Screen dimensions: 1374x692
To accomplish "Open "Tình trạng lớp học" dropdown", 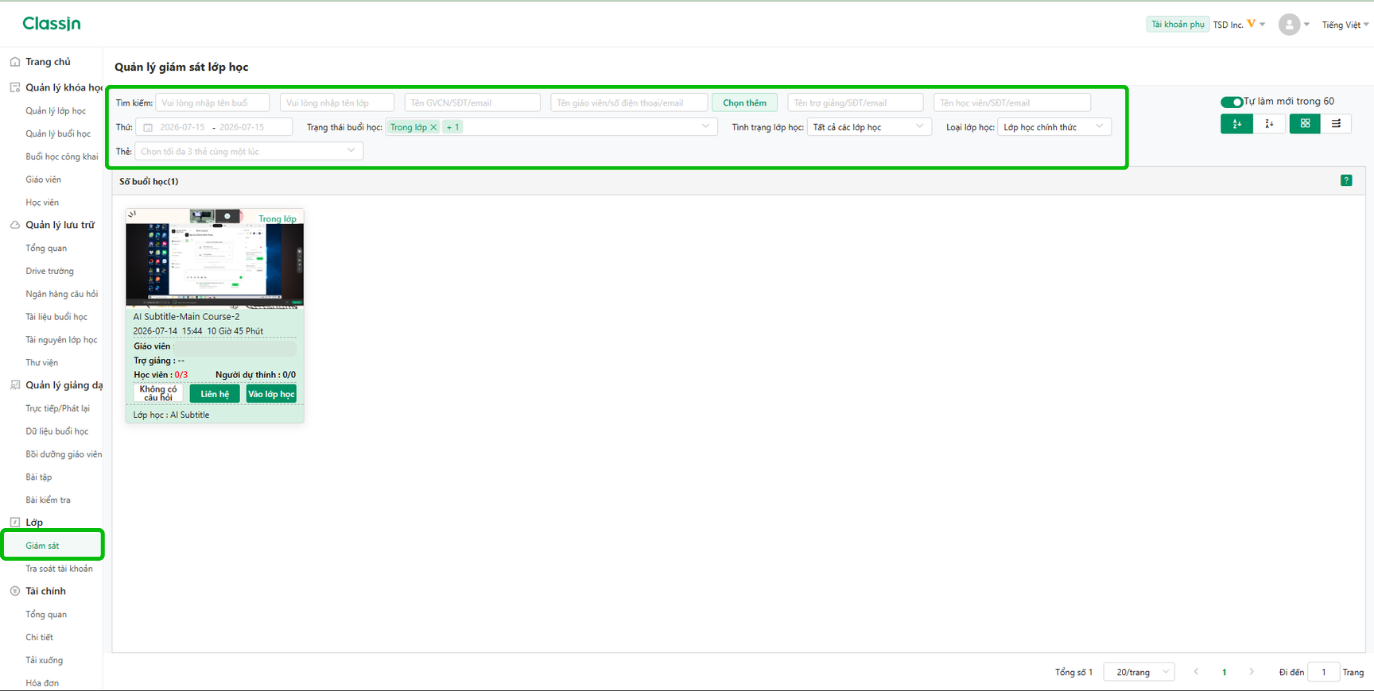I will pyautogui.click(x=869, y=127).
